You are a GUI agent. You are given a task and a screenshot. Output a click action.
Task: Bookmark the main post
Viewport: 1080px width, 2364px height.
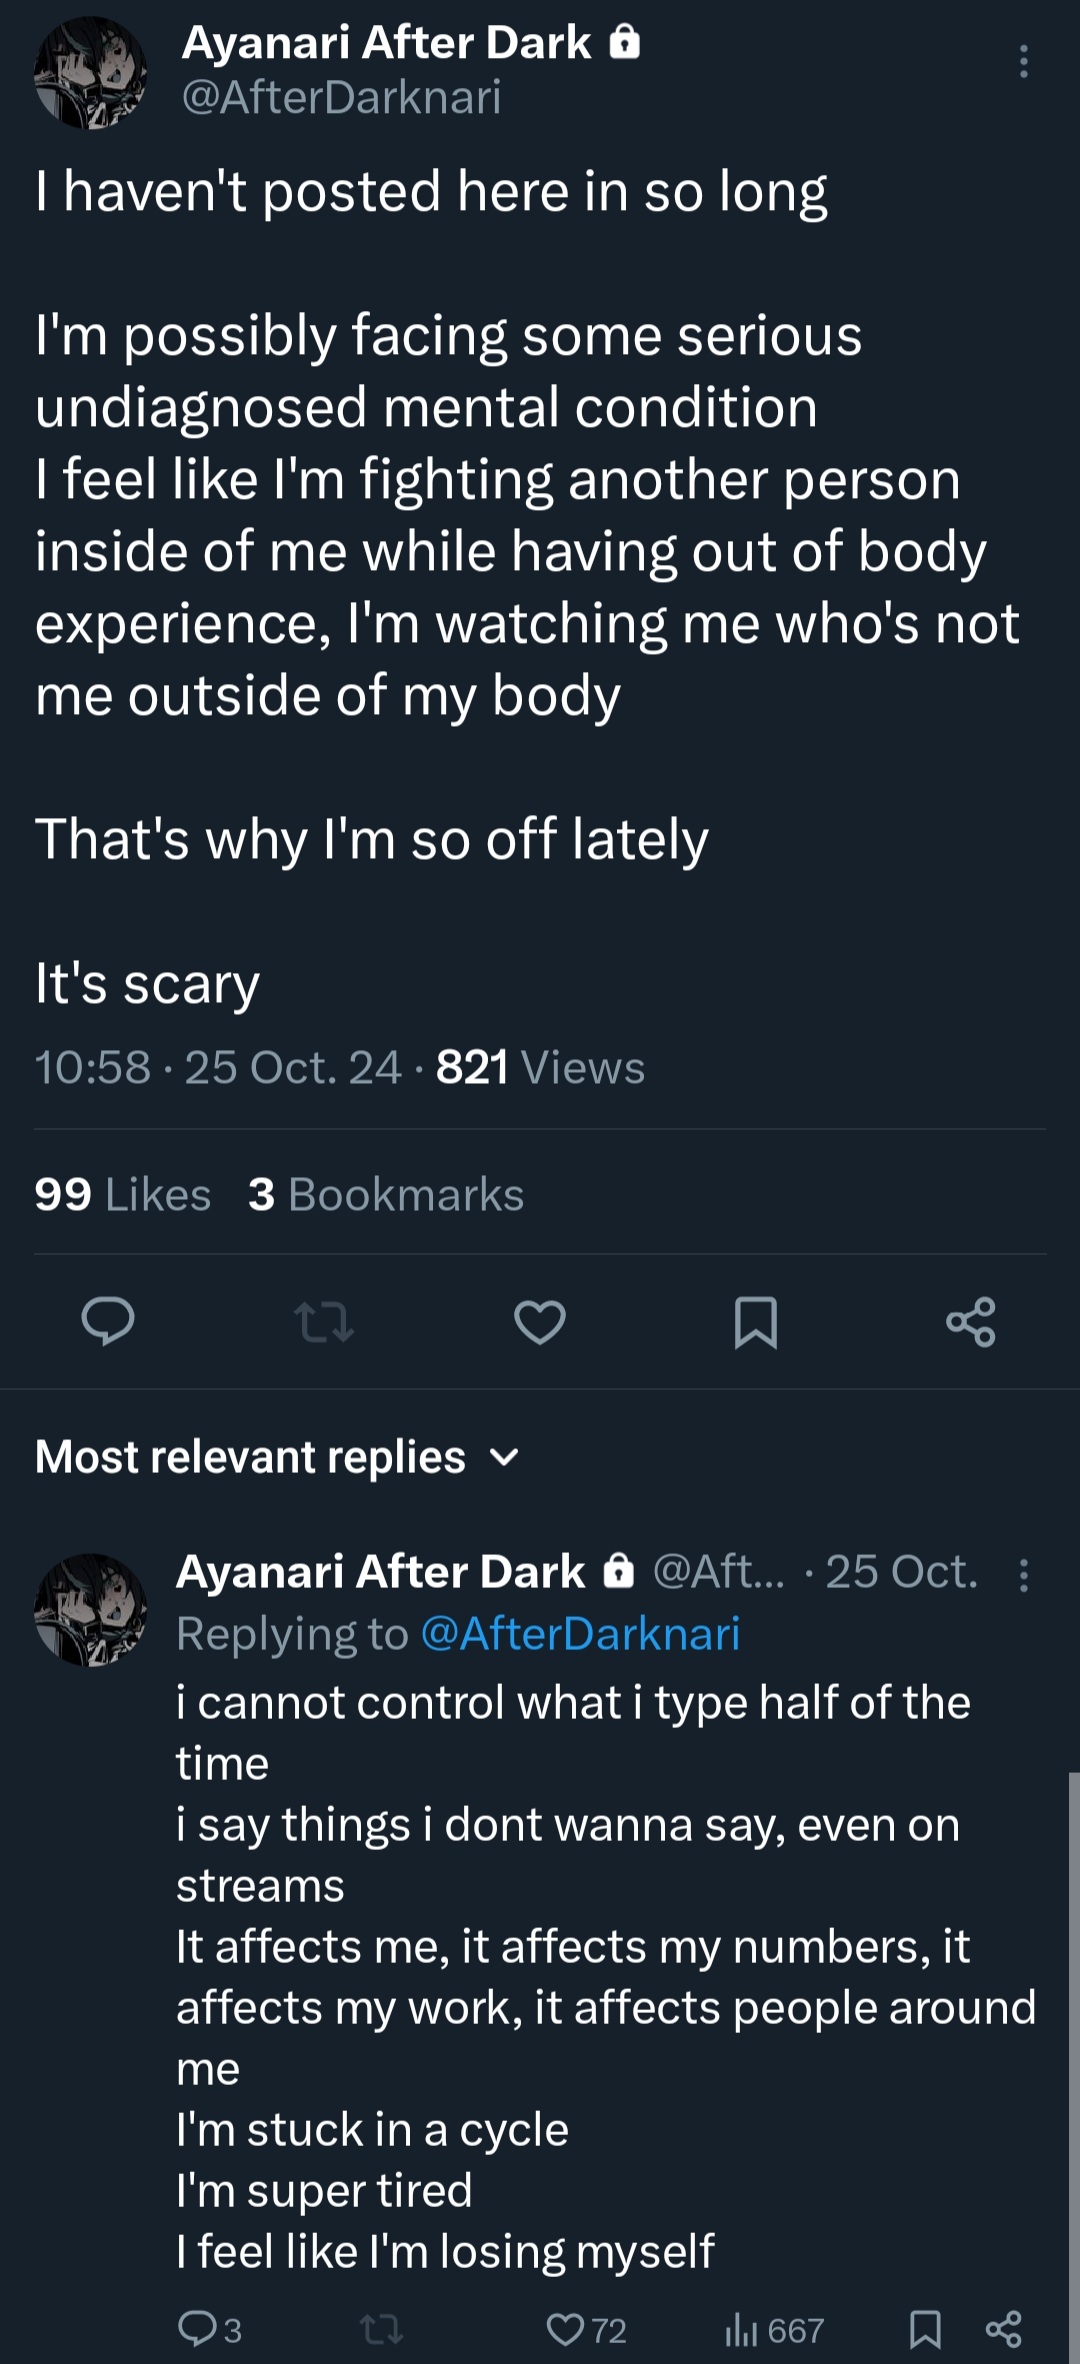(x=756, y=1322)
